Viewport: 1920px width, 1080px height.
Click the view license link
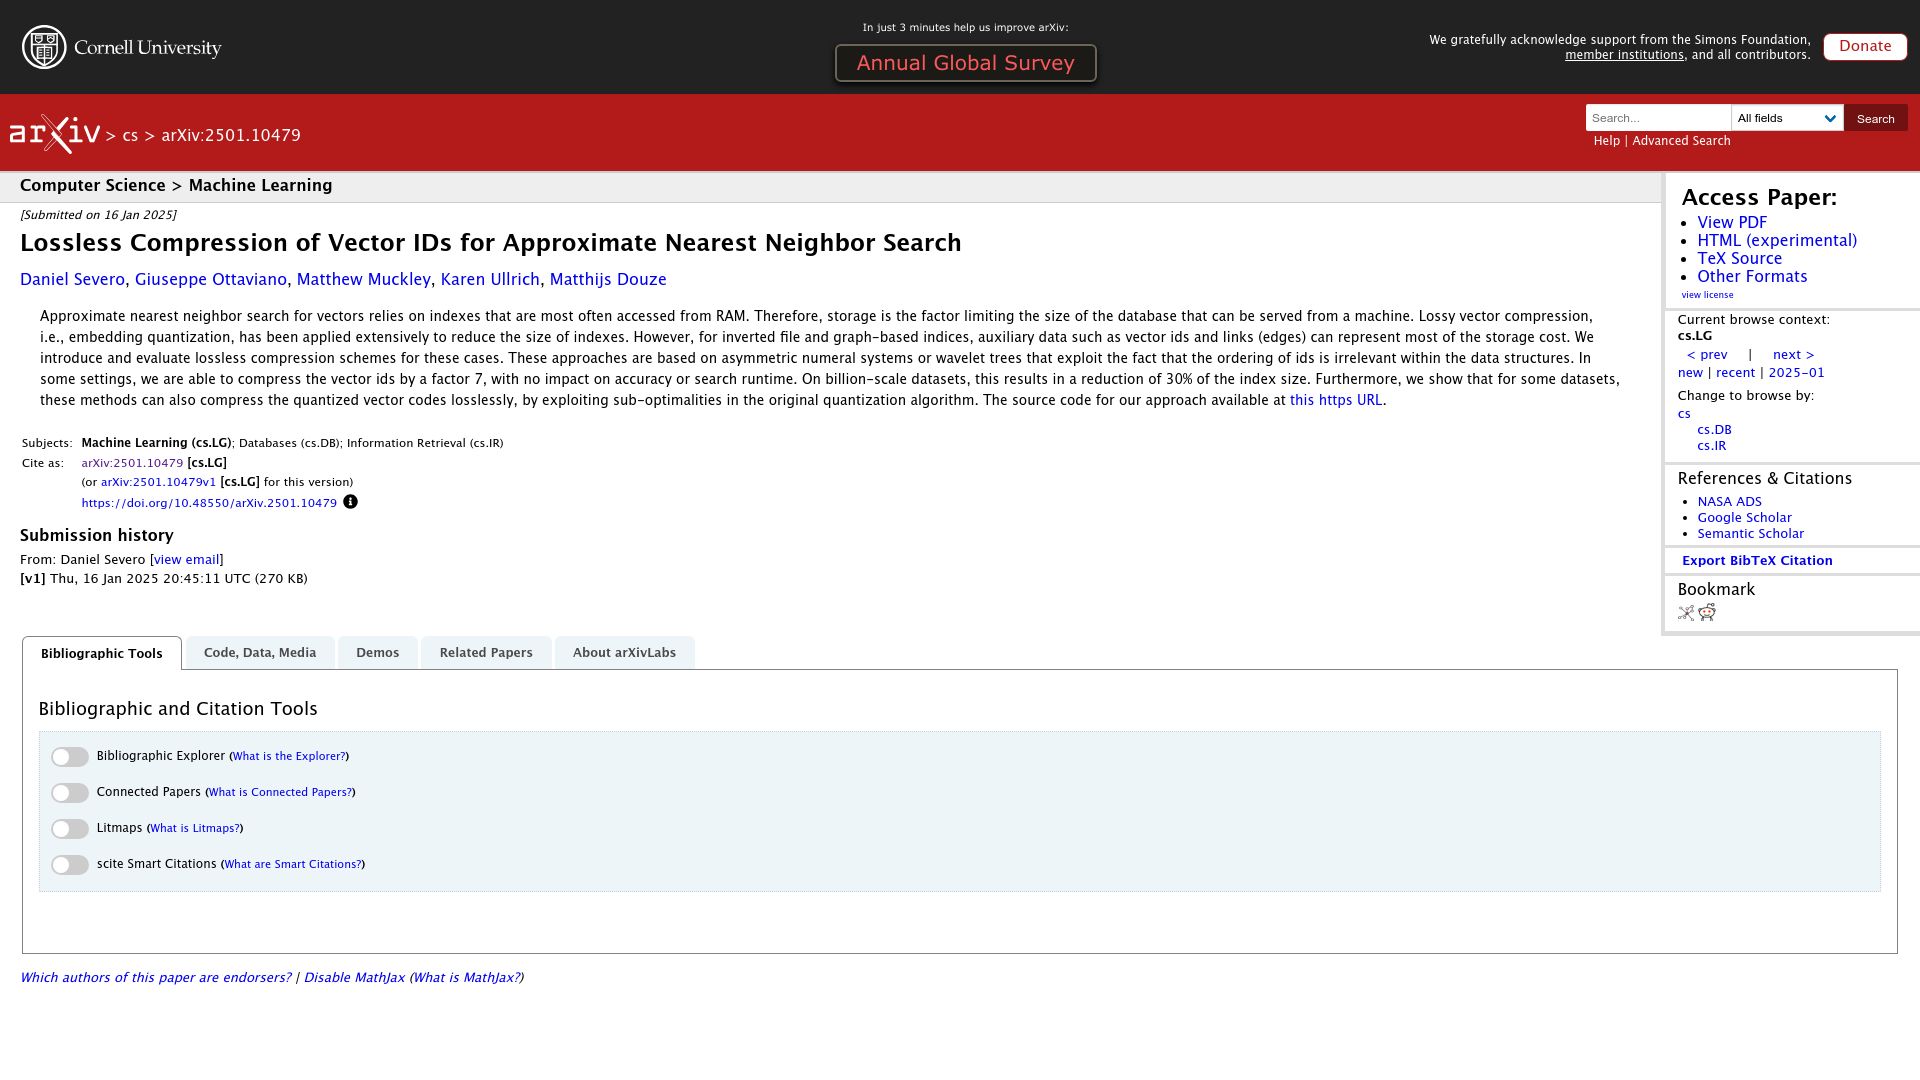click(1707, 295)
